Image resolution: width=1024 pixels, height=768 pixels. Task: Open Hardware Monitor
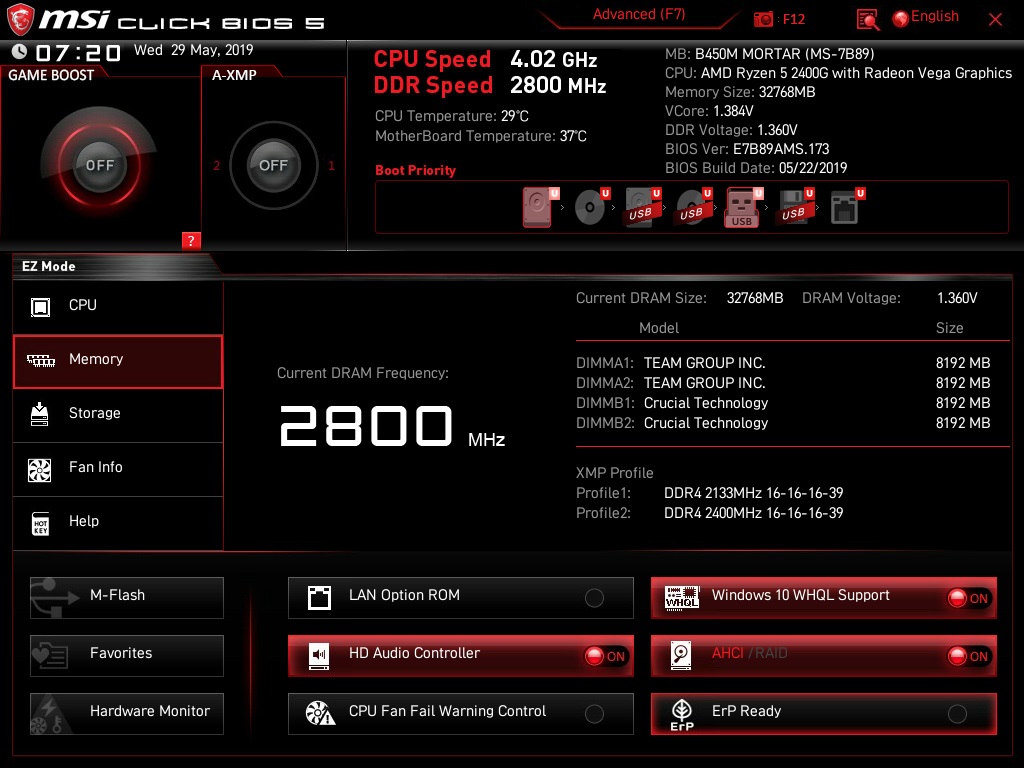coord(127,713)
